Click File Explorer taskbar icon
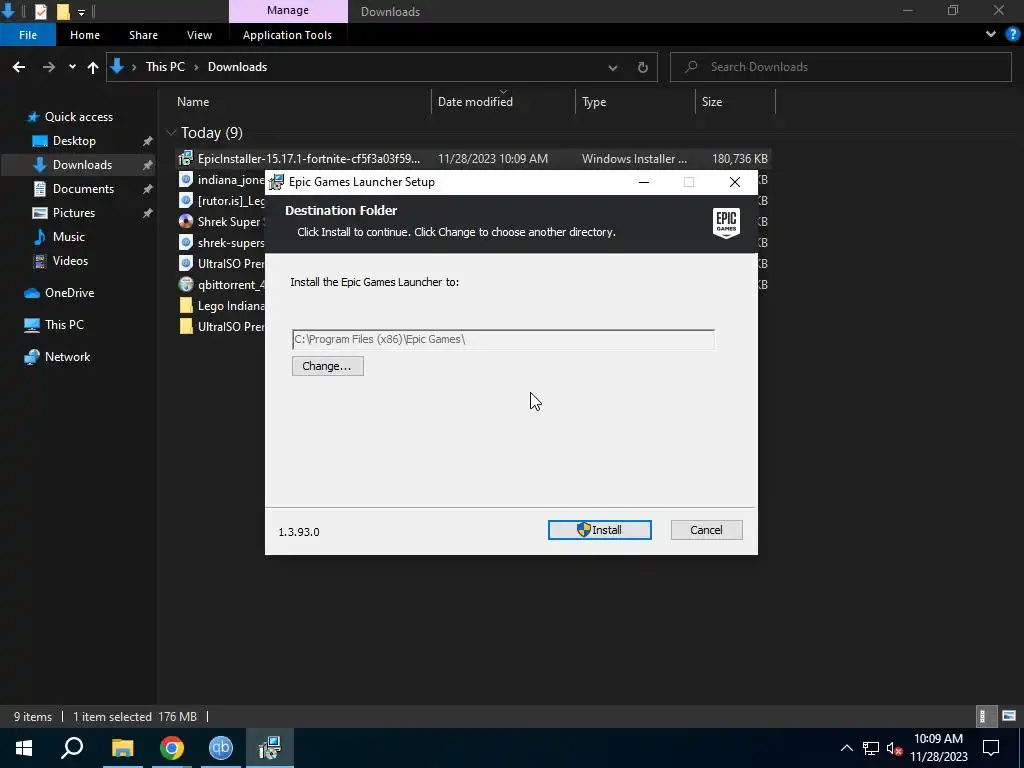The width and height of the screenshot is (1024, 768). pos(122,748)
